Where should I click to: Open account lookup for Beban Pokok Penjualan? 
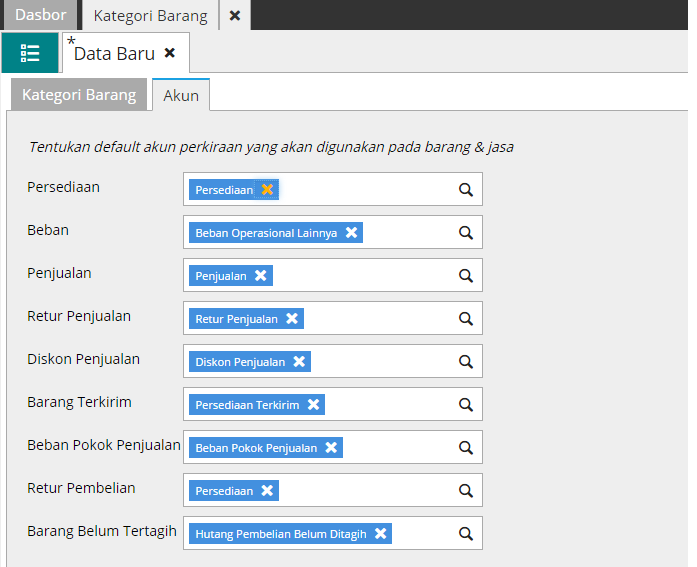[x=465, y=448]
